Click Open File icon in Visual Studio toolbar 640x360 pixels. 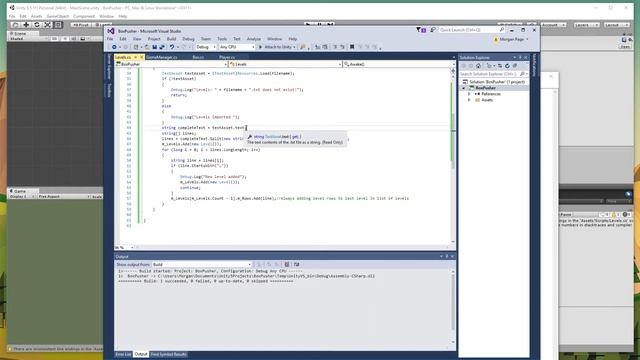click(147, 47)
